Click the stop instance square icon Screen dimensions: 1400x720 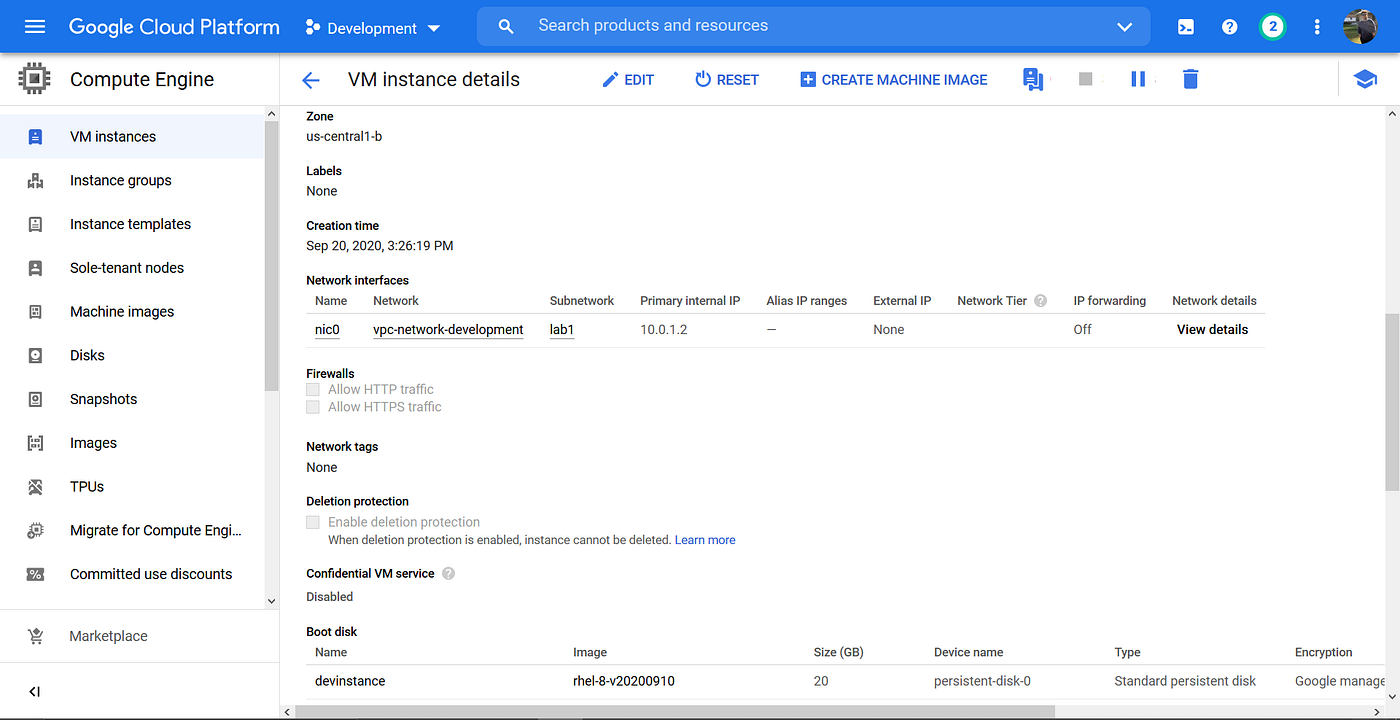point(1086,79)
